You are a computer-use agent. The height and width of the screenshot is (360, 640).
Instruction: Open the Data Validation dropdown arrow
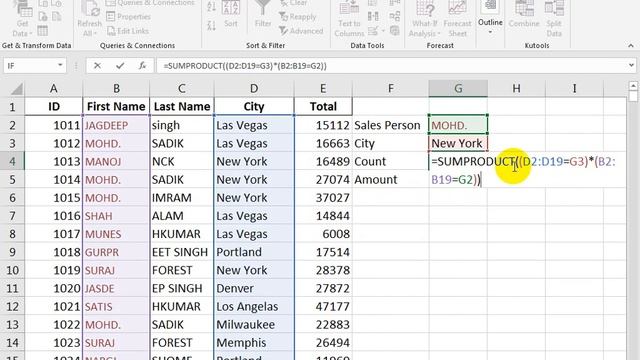[x=383, y=31]
